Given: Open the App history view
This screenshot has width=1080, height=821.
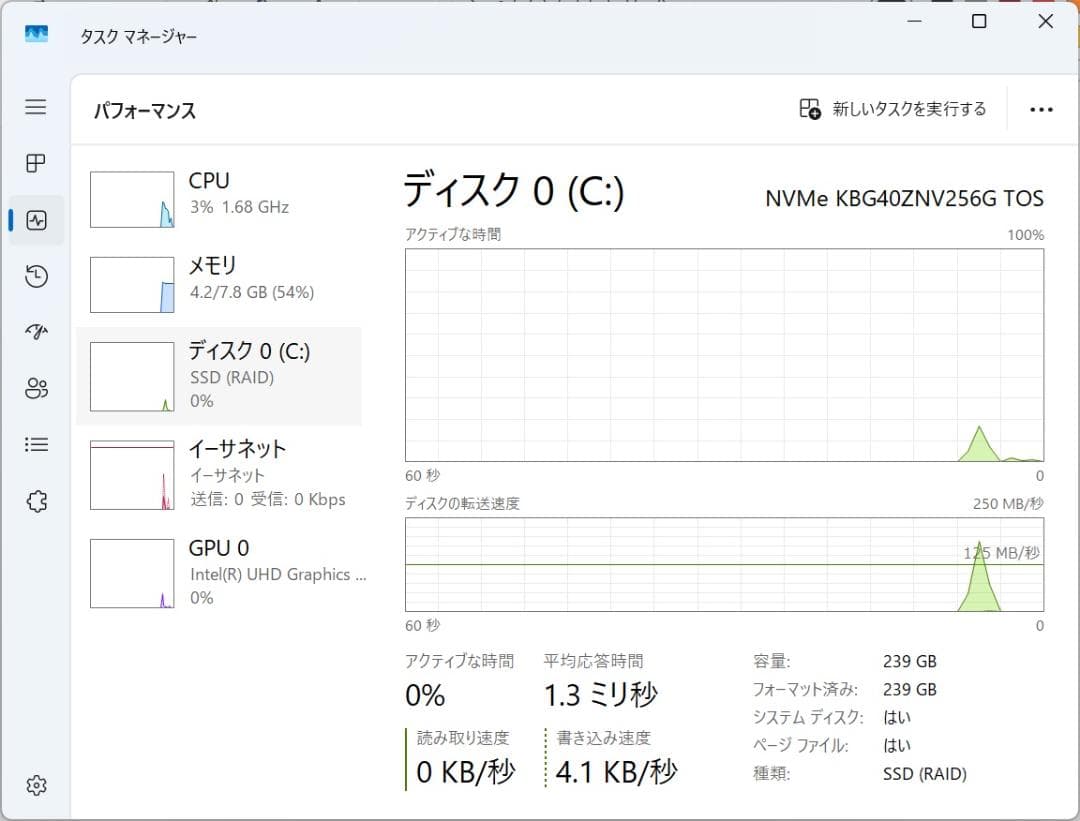Looking at the screenshot, I should pyautogui.click(x=35, y=276).
